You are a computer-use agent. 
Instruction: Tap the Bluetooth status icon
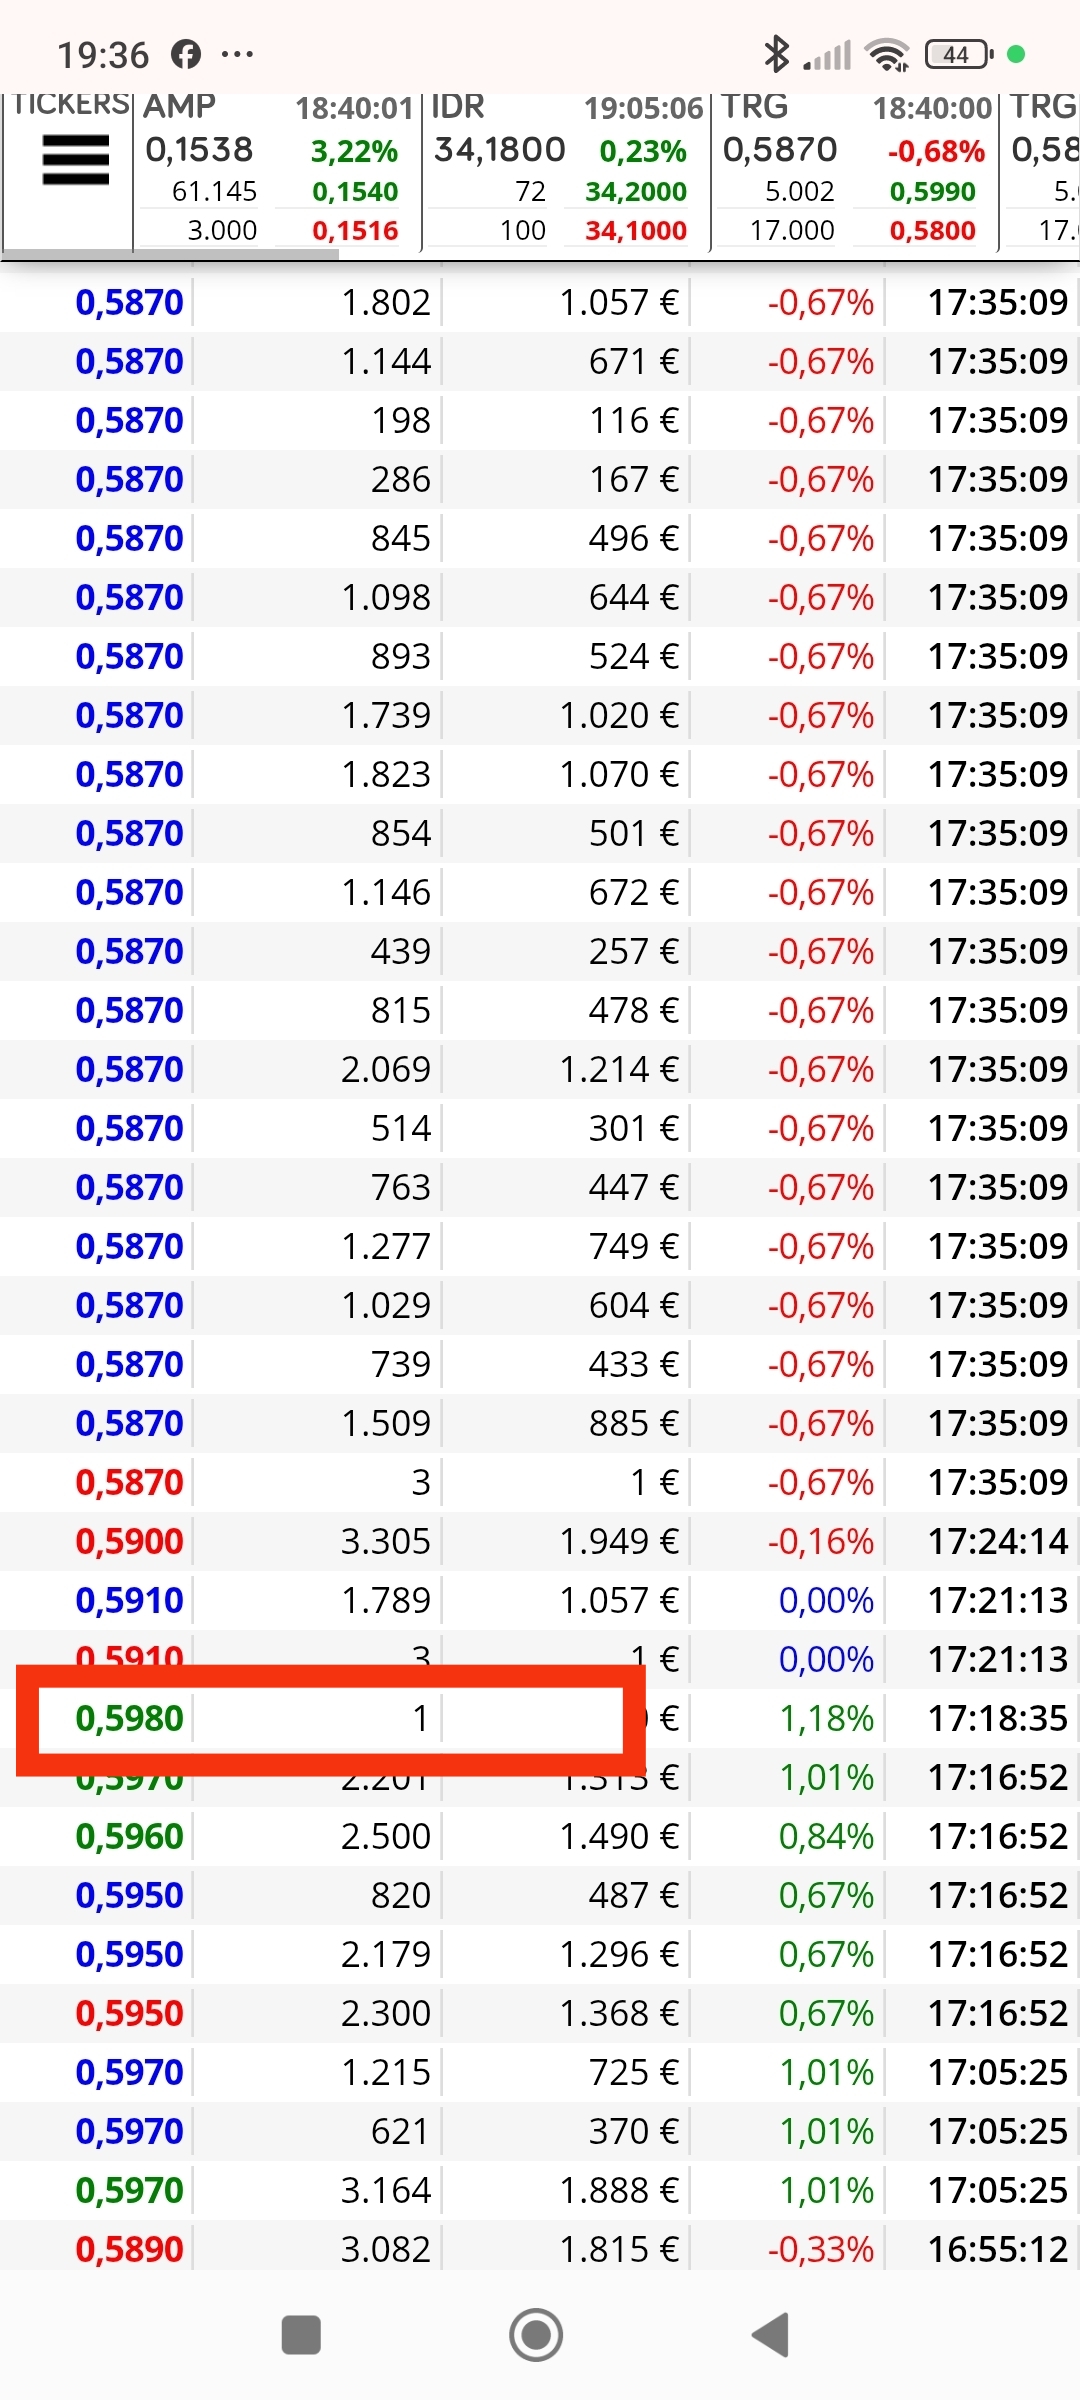pos(776,54)
